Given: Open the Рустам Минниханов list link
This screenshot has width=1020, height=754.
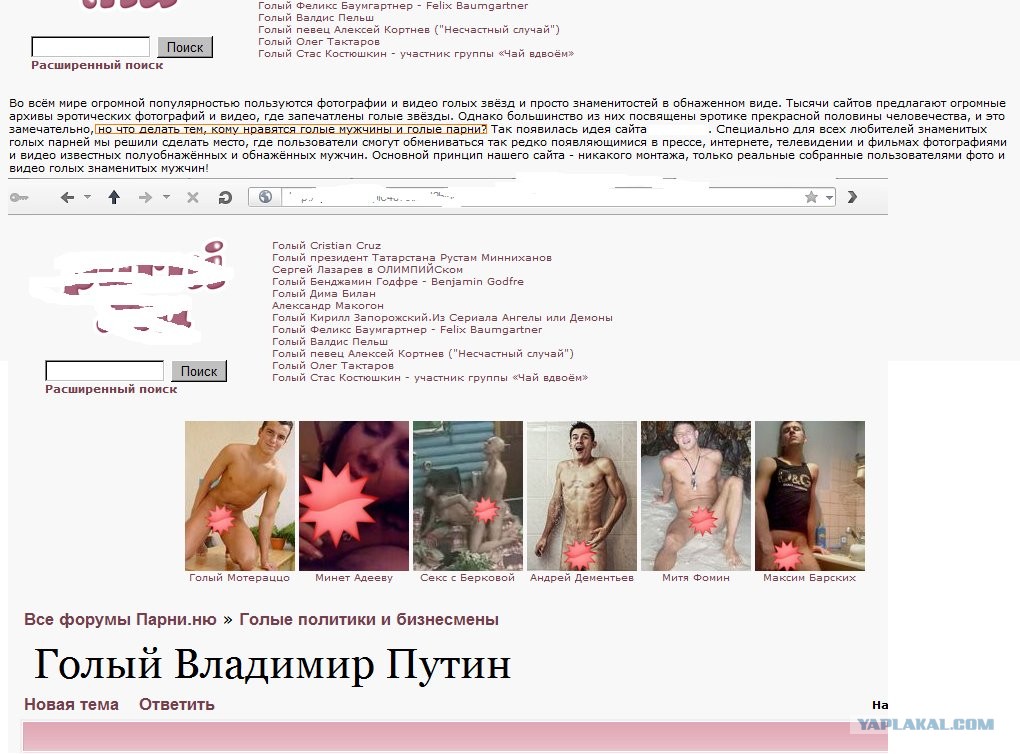Looking at the screenshot, I should pyautogui.click(x=412, y=258).
